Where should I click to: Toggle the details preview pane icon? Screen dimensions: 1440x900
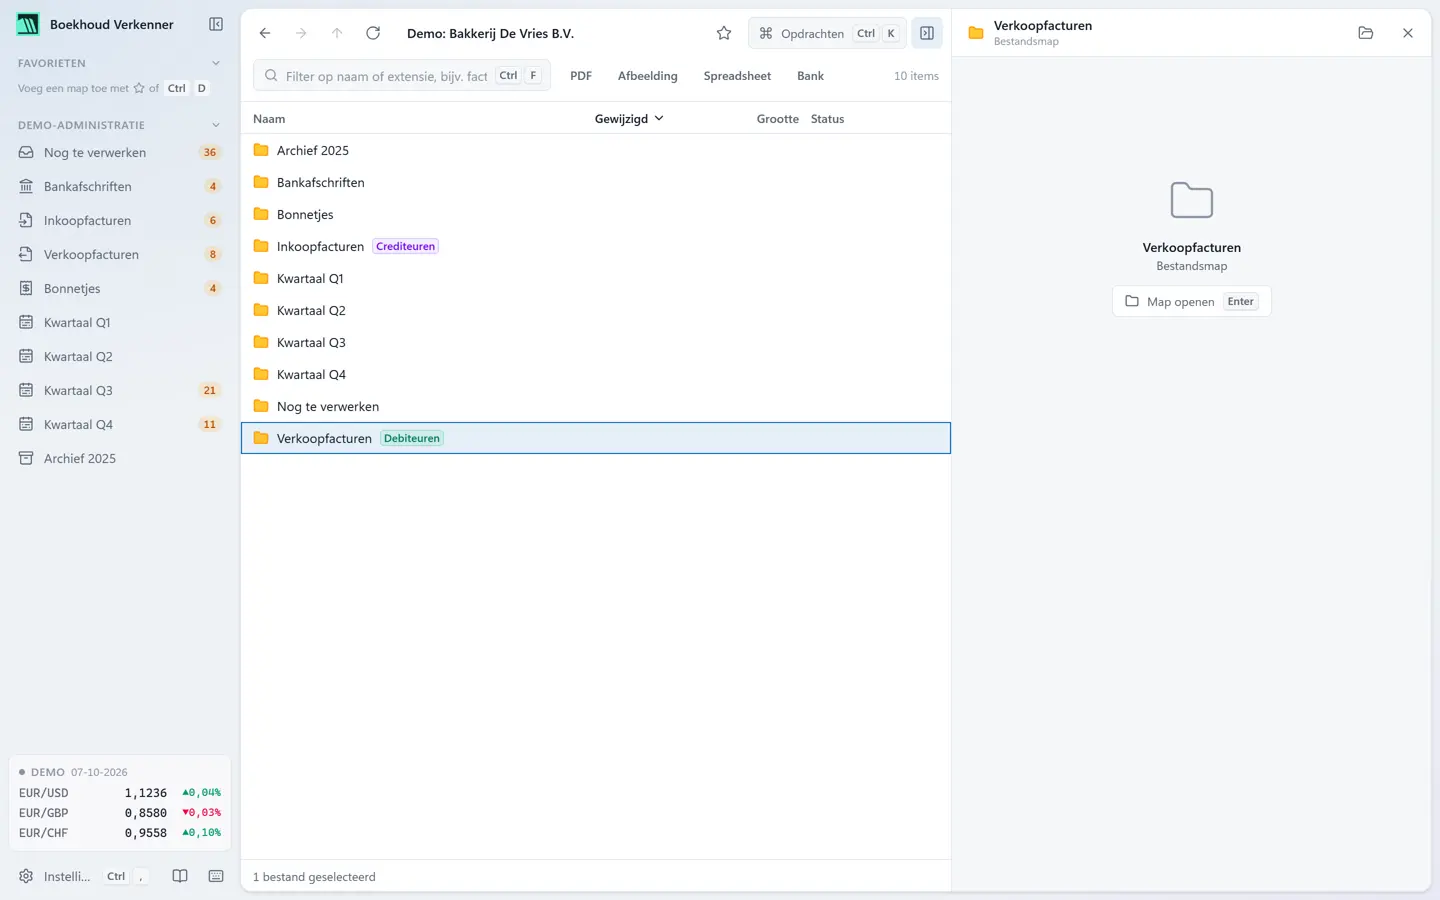tap(927, 33)
